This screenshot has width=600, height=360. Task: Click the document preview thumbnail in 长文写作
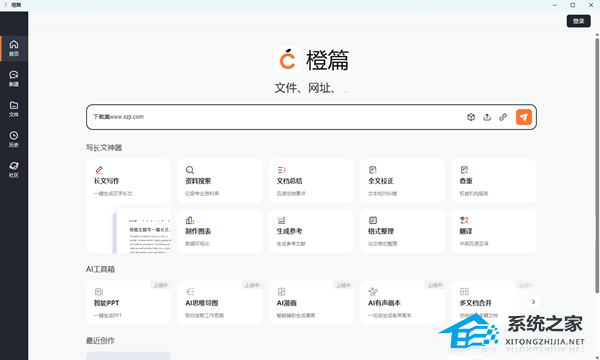pyautogui.click(x=142, y=231)
